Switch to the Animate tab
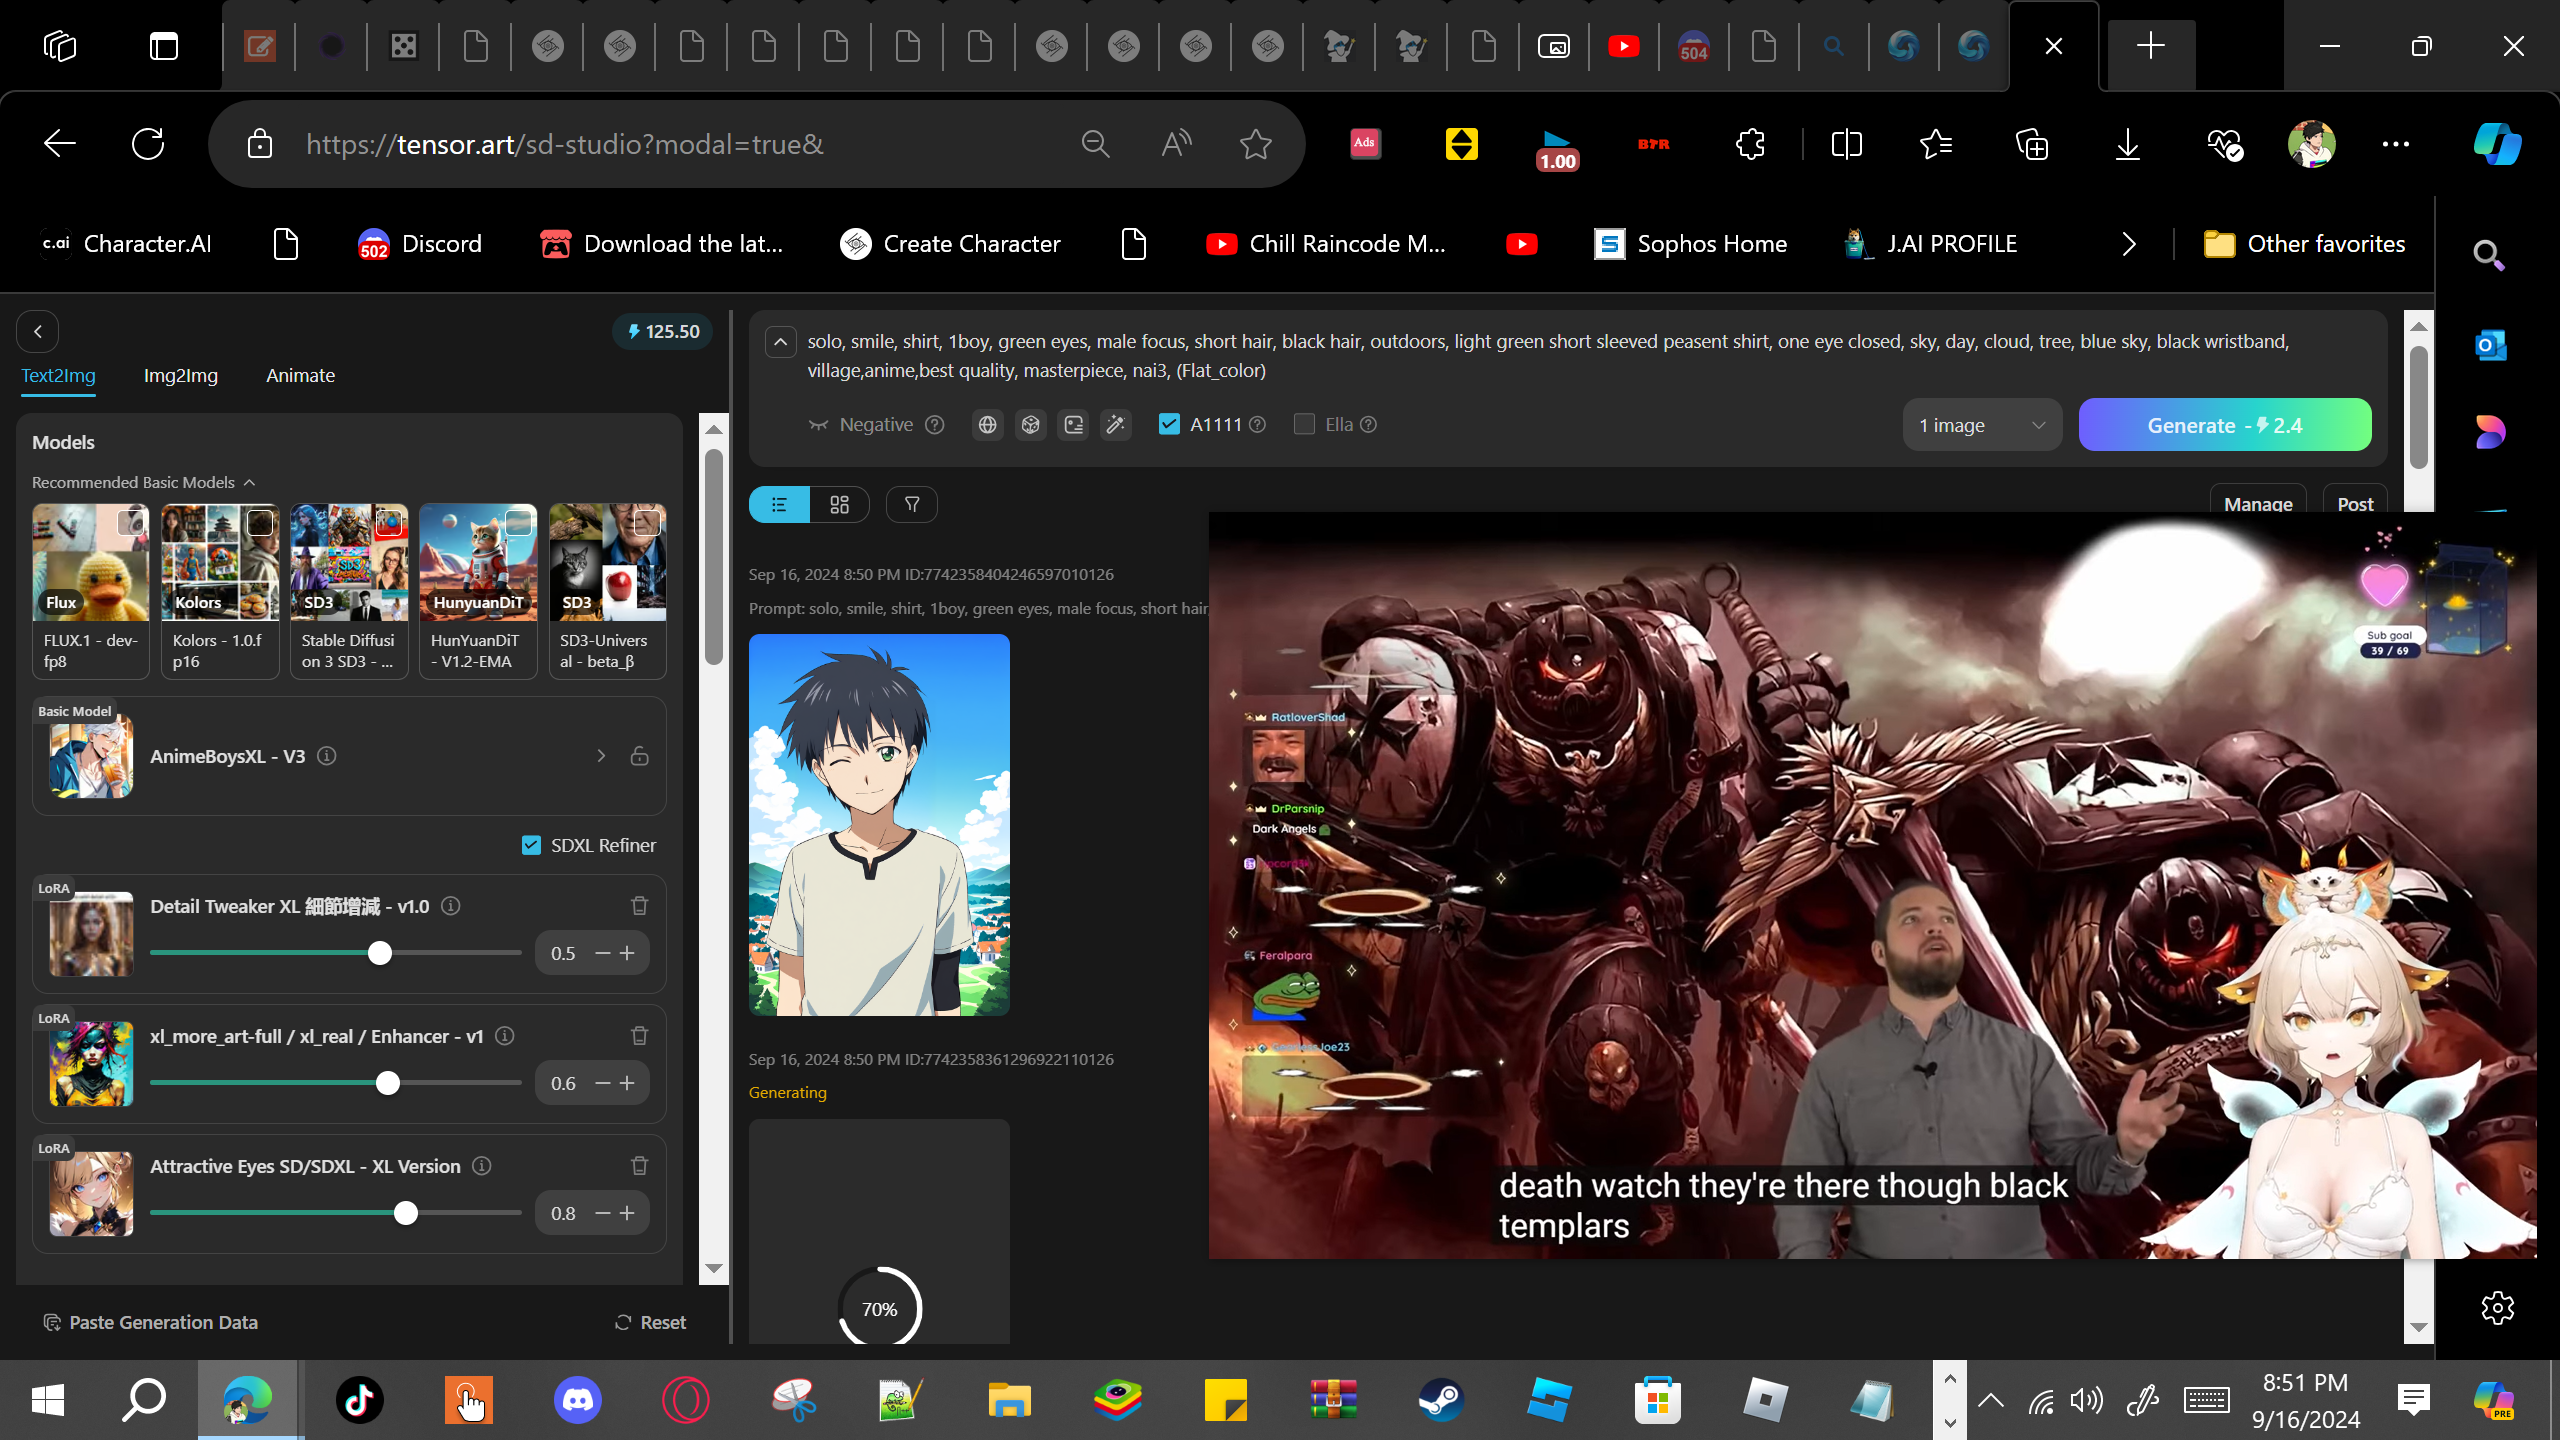 pyautogui.click(x=300, y=375)
